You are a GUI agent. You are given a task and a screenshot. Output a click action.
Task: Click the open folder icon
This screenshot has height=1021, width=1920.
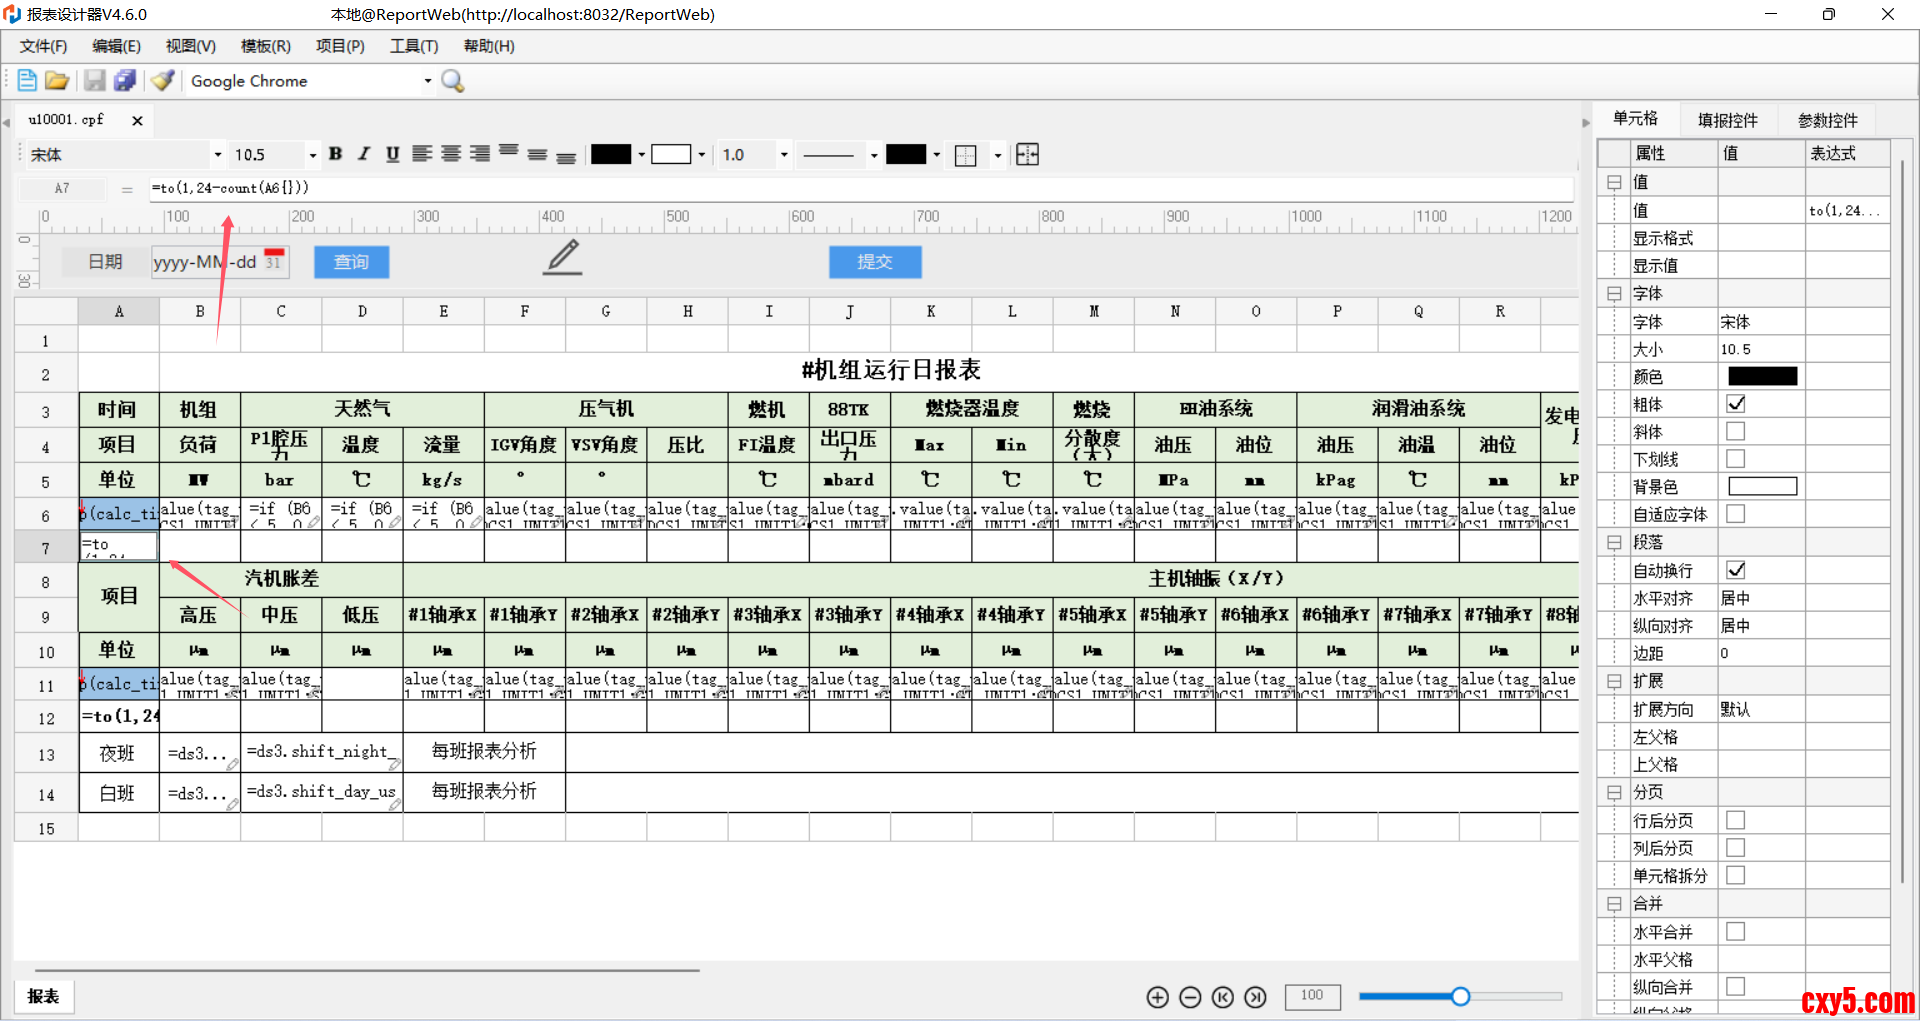57,81
